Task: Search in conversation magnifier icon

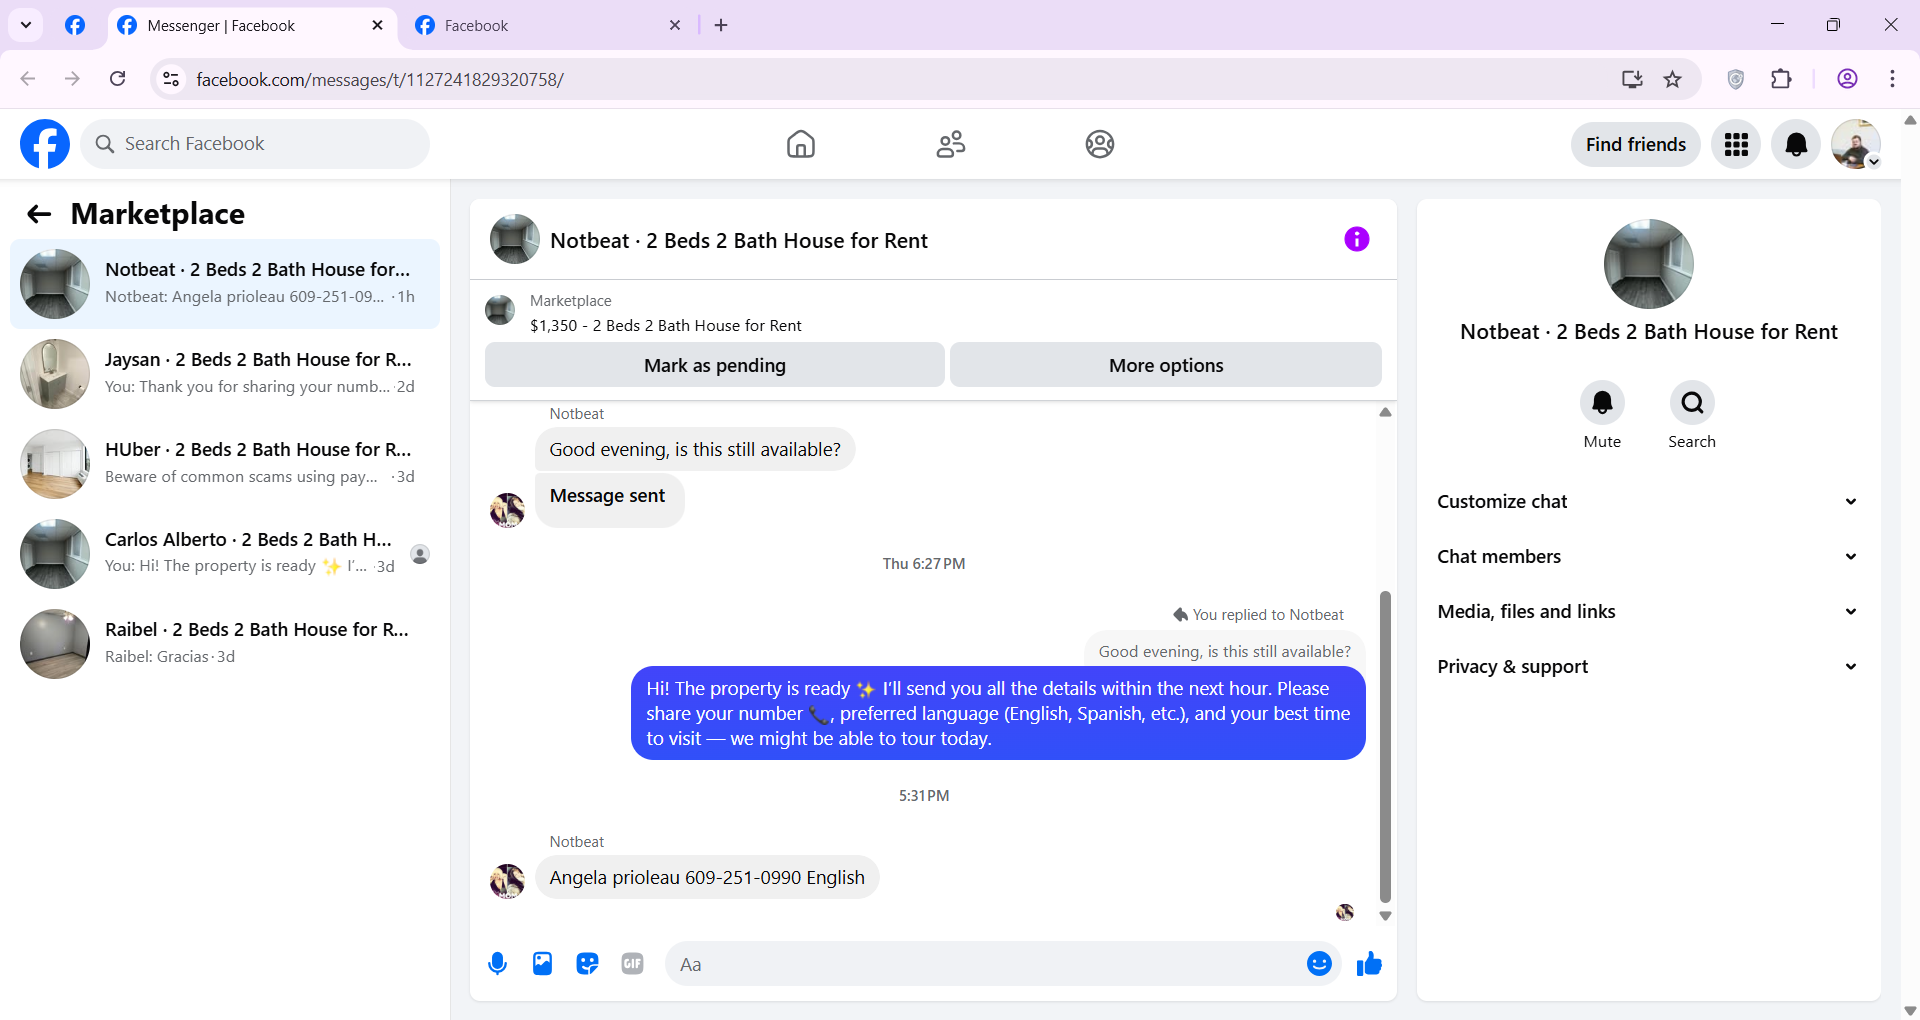Action: point(1692,402)
